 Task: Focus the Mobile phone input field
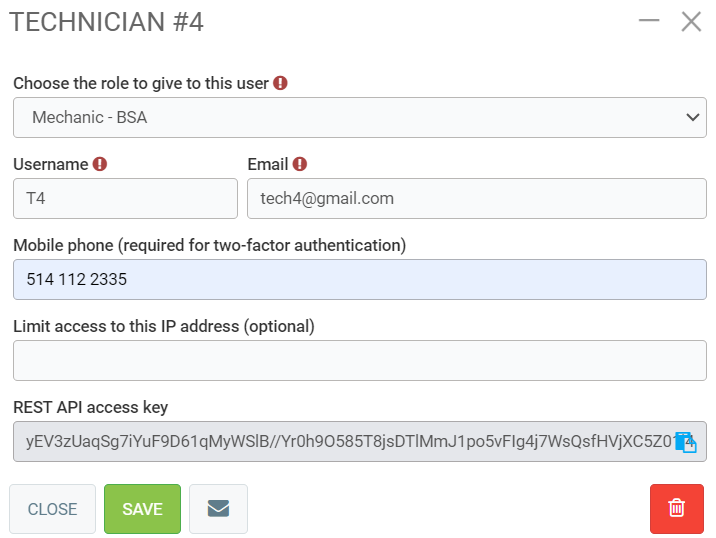[360, 279]
